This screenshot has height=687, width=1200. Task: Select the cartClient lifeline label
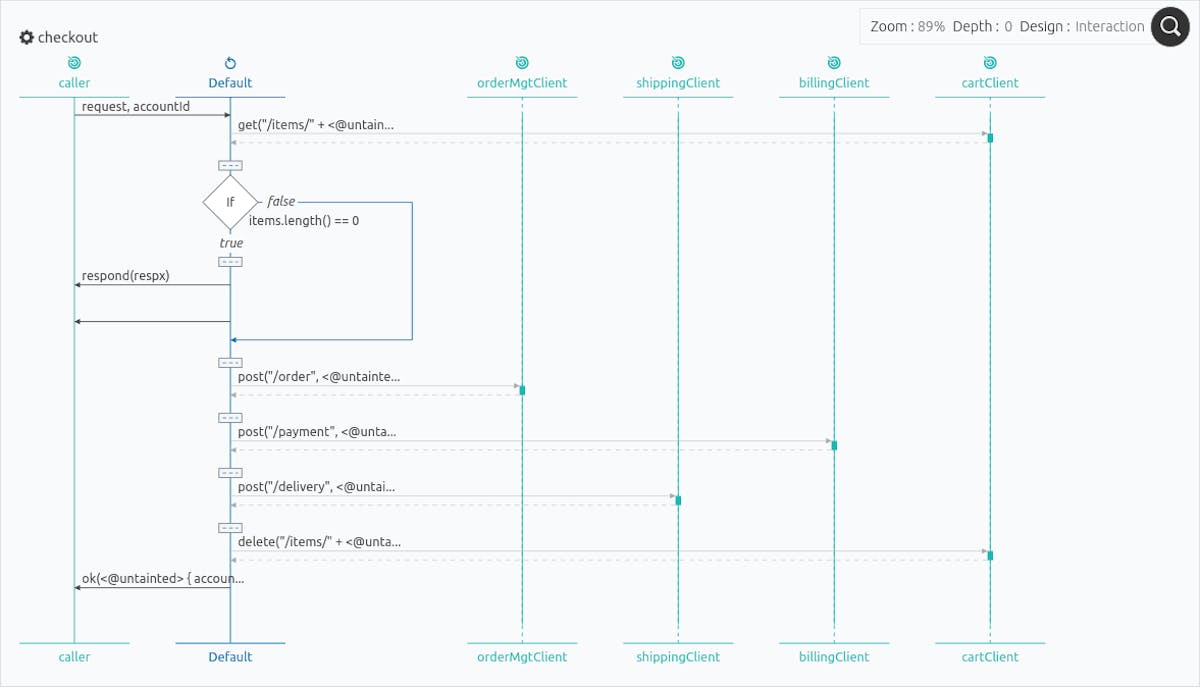tap(989, 83)
